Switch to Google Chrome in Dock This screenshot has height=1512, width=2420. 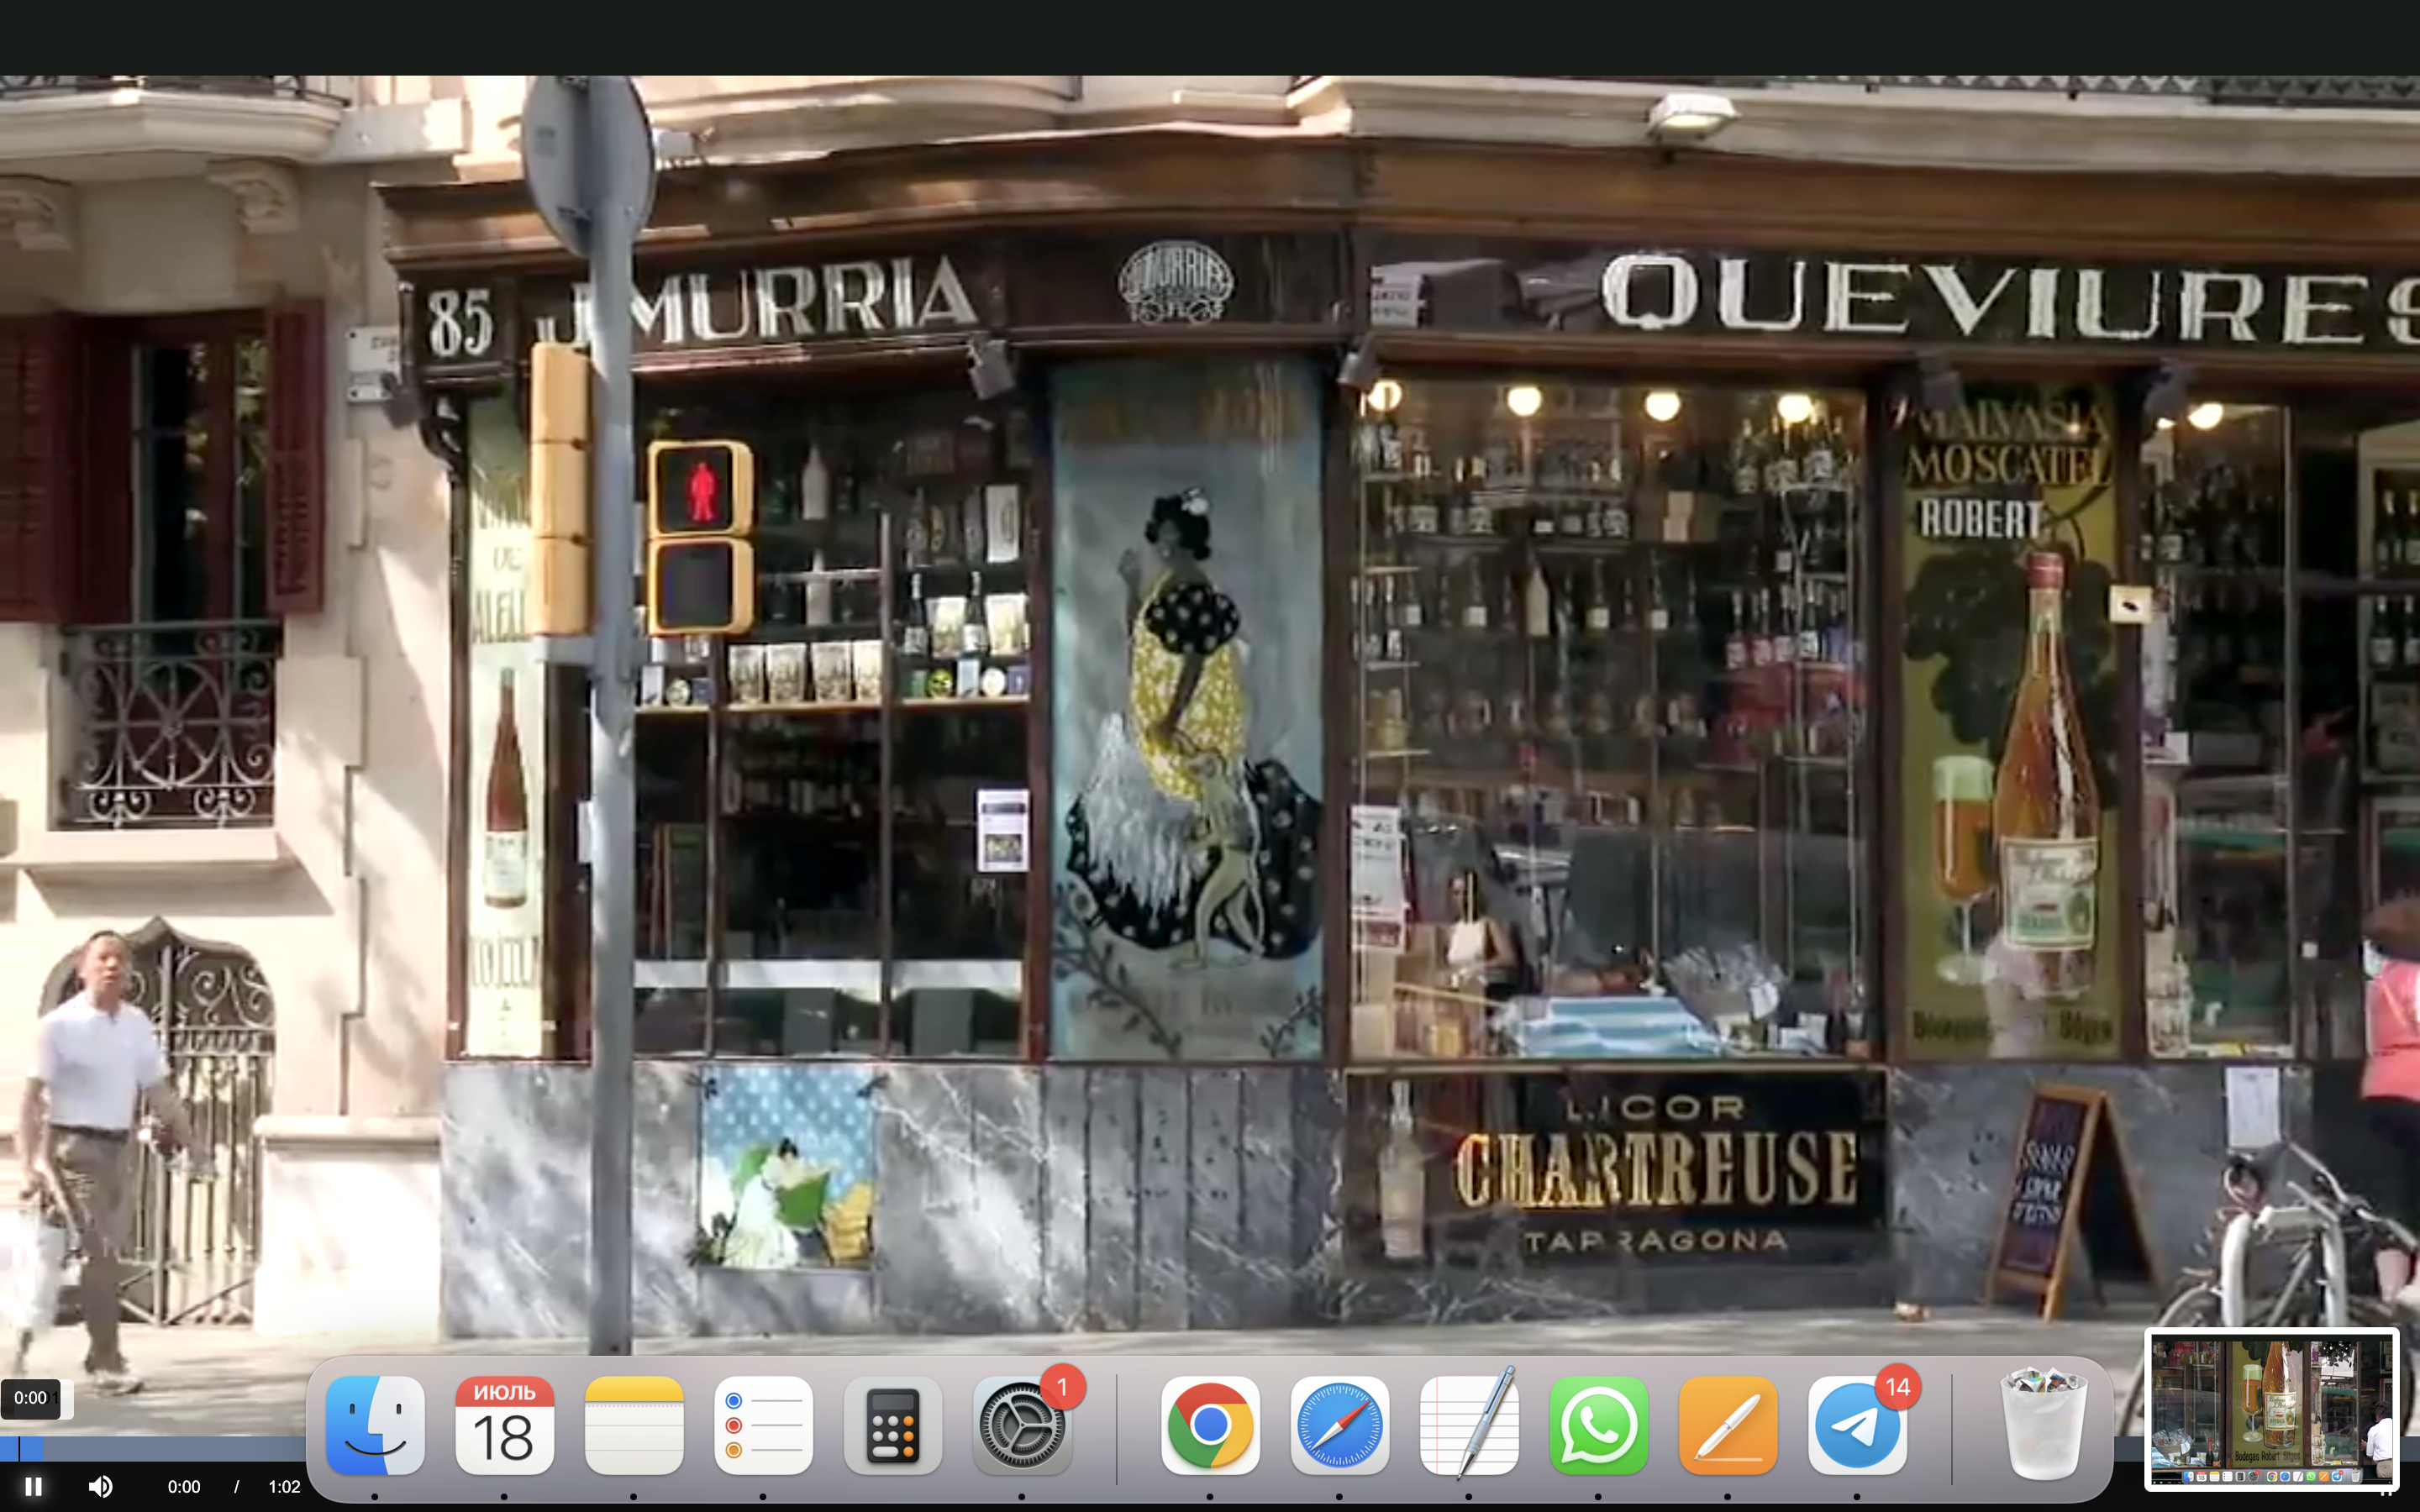click(1210, 1425)
